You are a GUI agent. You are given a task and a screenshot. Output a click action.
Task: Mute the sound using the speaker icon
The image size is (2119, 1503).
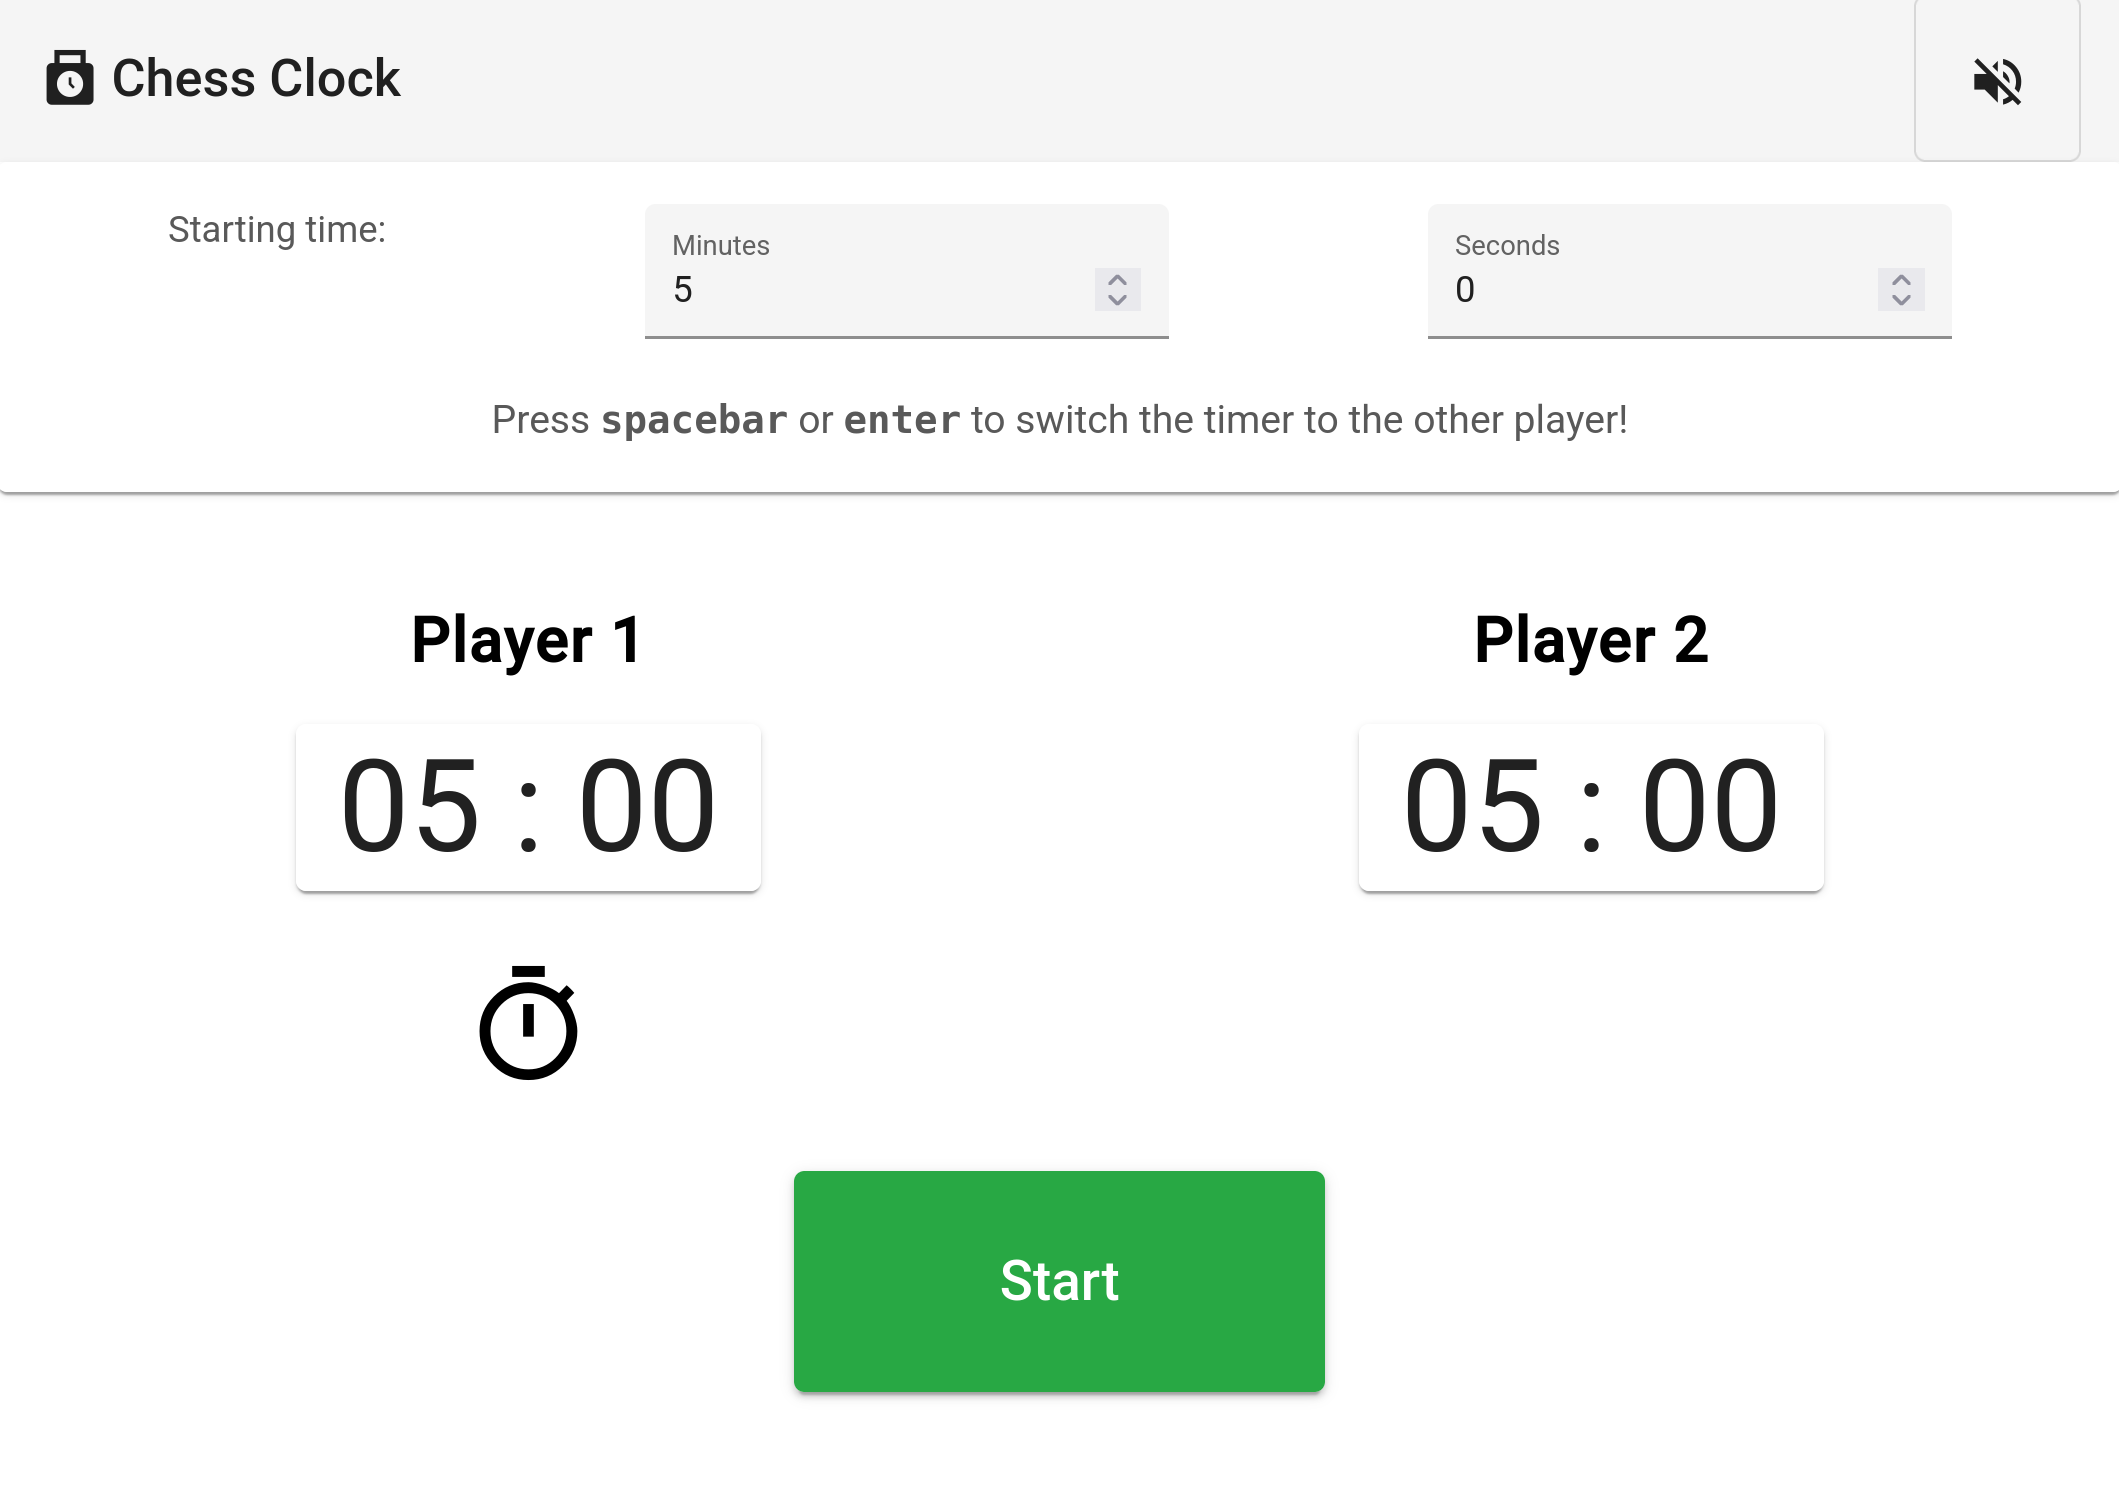tap(1996, 82)
